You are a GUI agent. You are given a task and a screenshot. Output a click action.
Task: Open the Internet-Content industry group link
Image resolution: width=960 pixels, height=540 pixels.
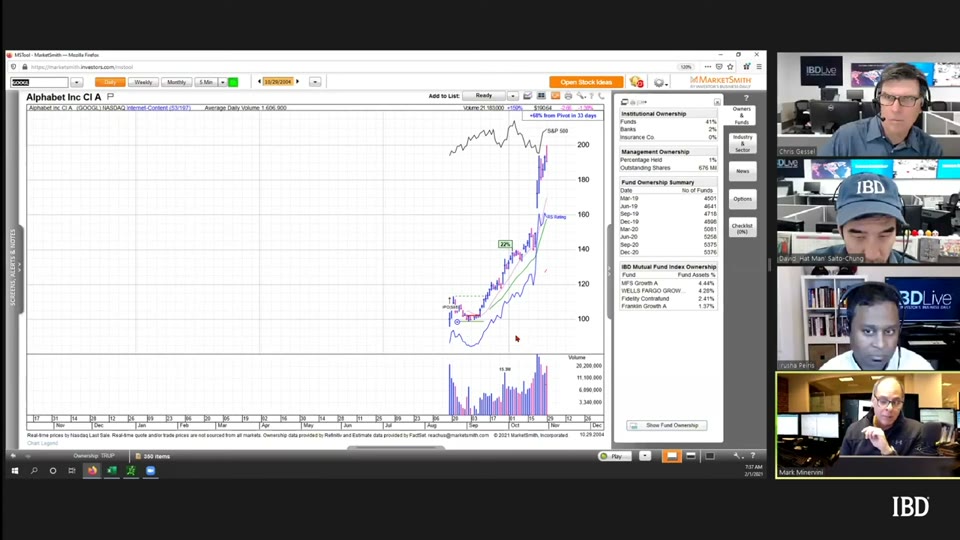point(159,108)
